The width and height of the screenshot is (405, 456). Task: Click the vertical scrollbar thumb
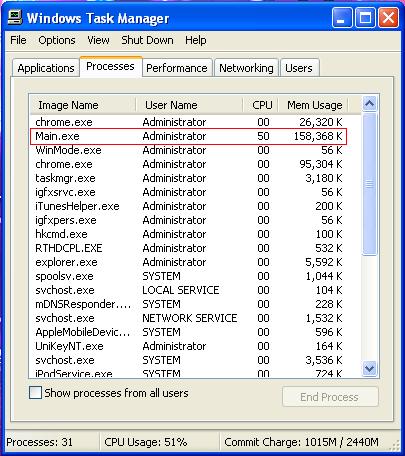pos(369,184)
